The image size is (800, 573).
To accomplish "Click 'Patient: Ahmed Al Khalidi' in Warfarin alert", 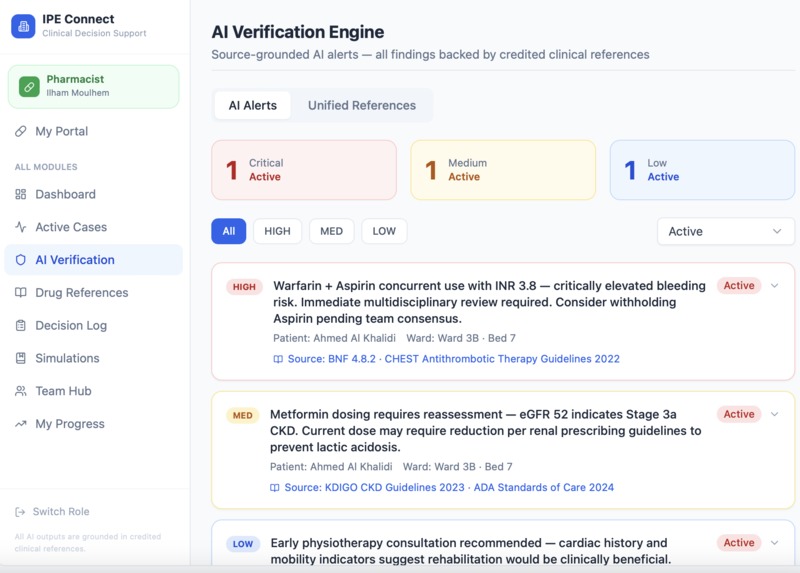I will 334,338.
